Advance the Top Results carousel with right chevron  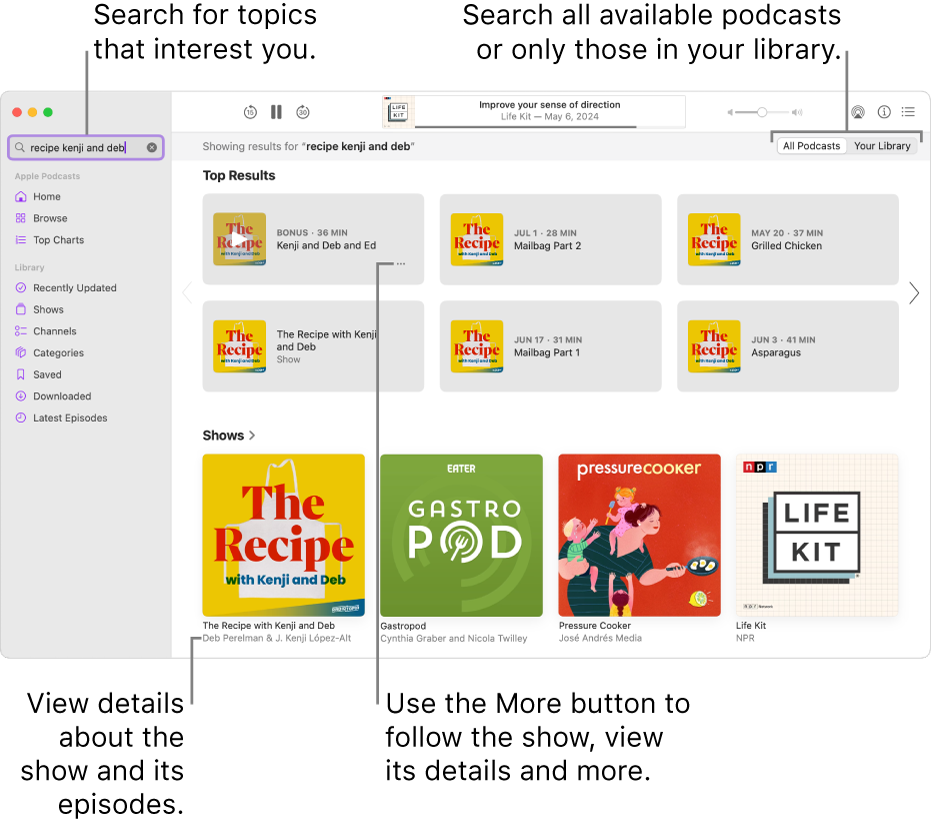coord(913,293)
